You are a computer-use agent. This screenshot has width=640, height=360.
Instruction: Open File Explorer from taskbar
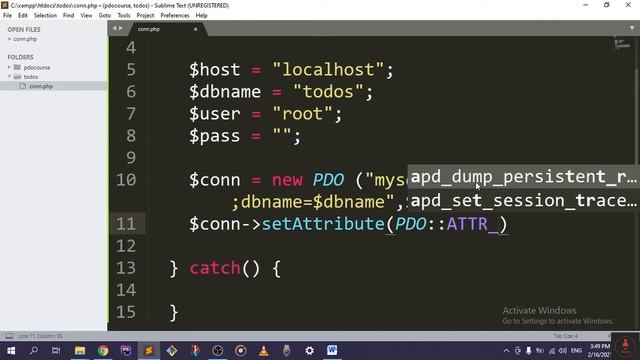pos(80,351)
